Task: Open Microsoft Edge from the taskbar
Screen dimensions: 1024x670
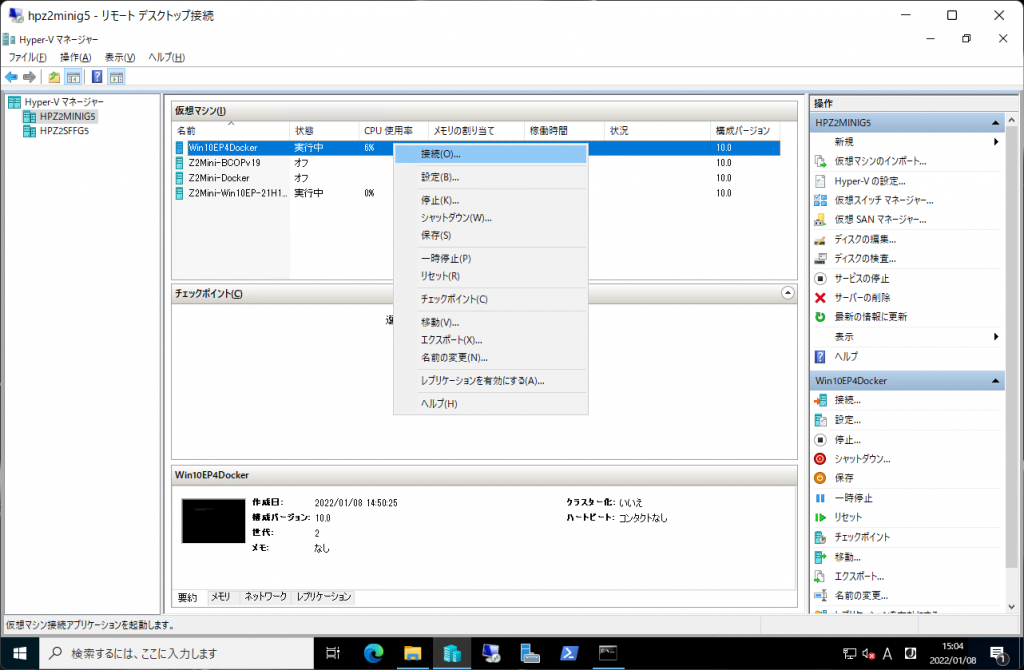Action: (x=374, y=653)
